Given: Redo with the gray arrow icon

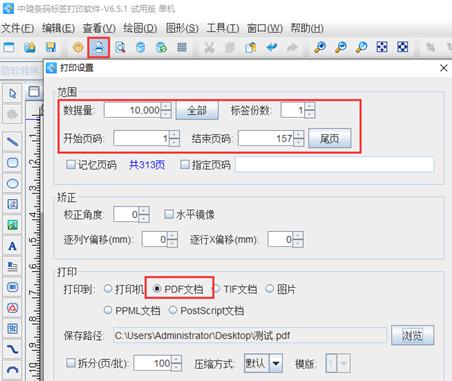Looking at the screenshot, I should (292, 47).
